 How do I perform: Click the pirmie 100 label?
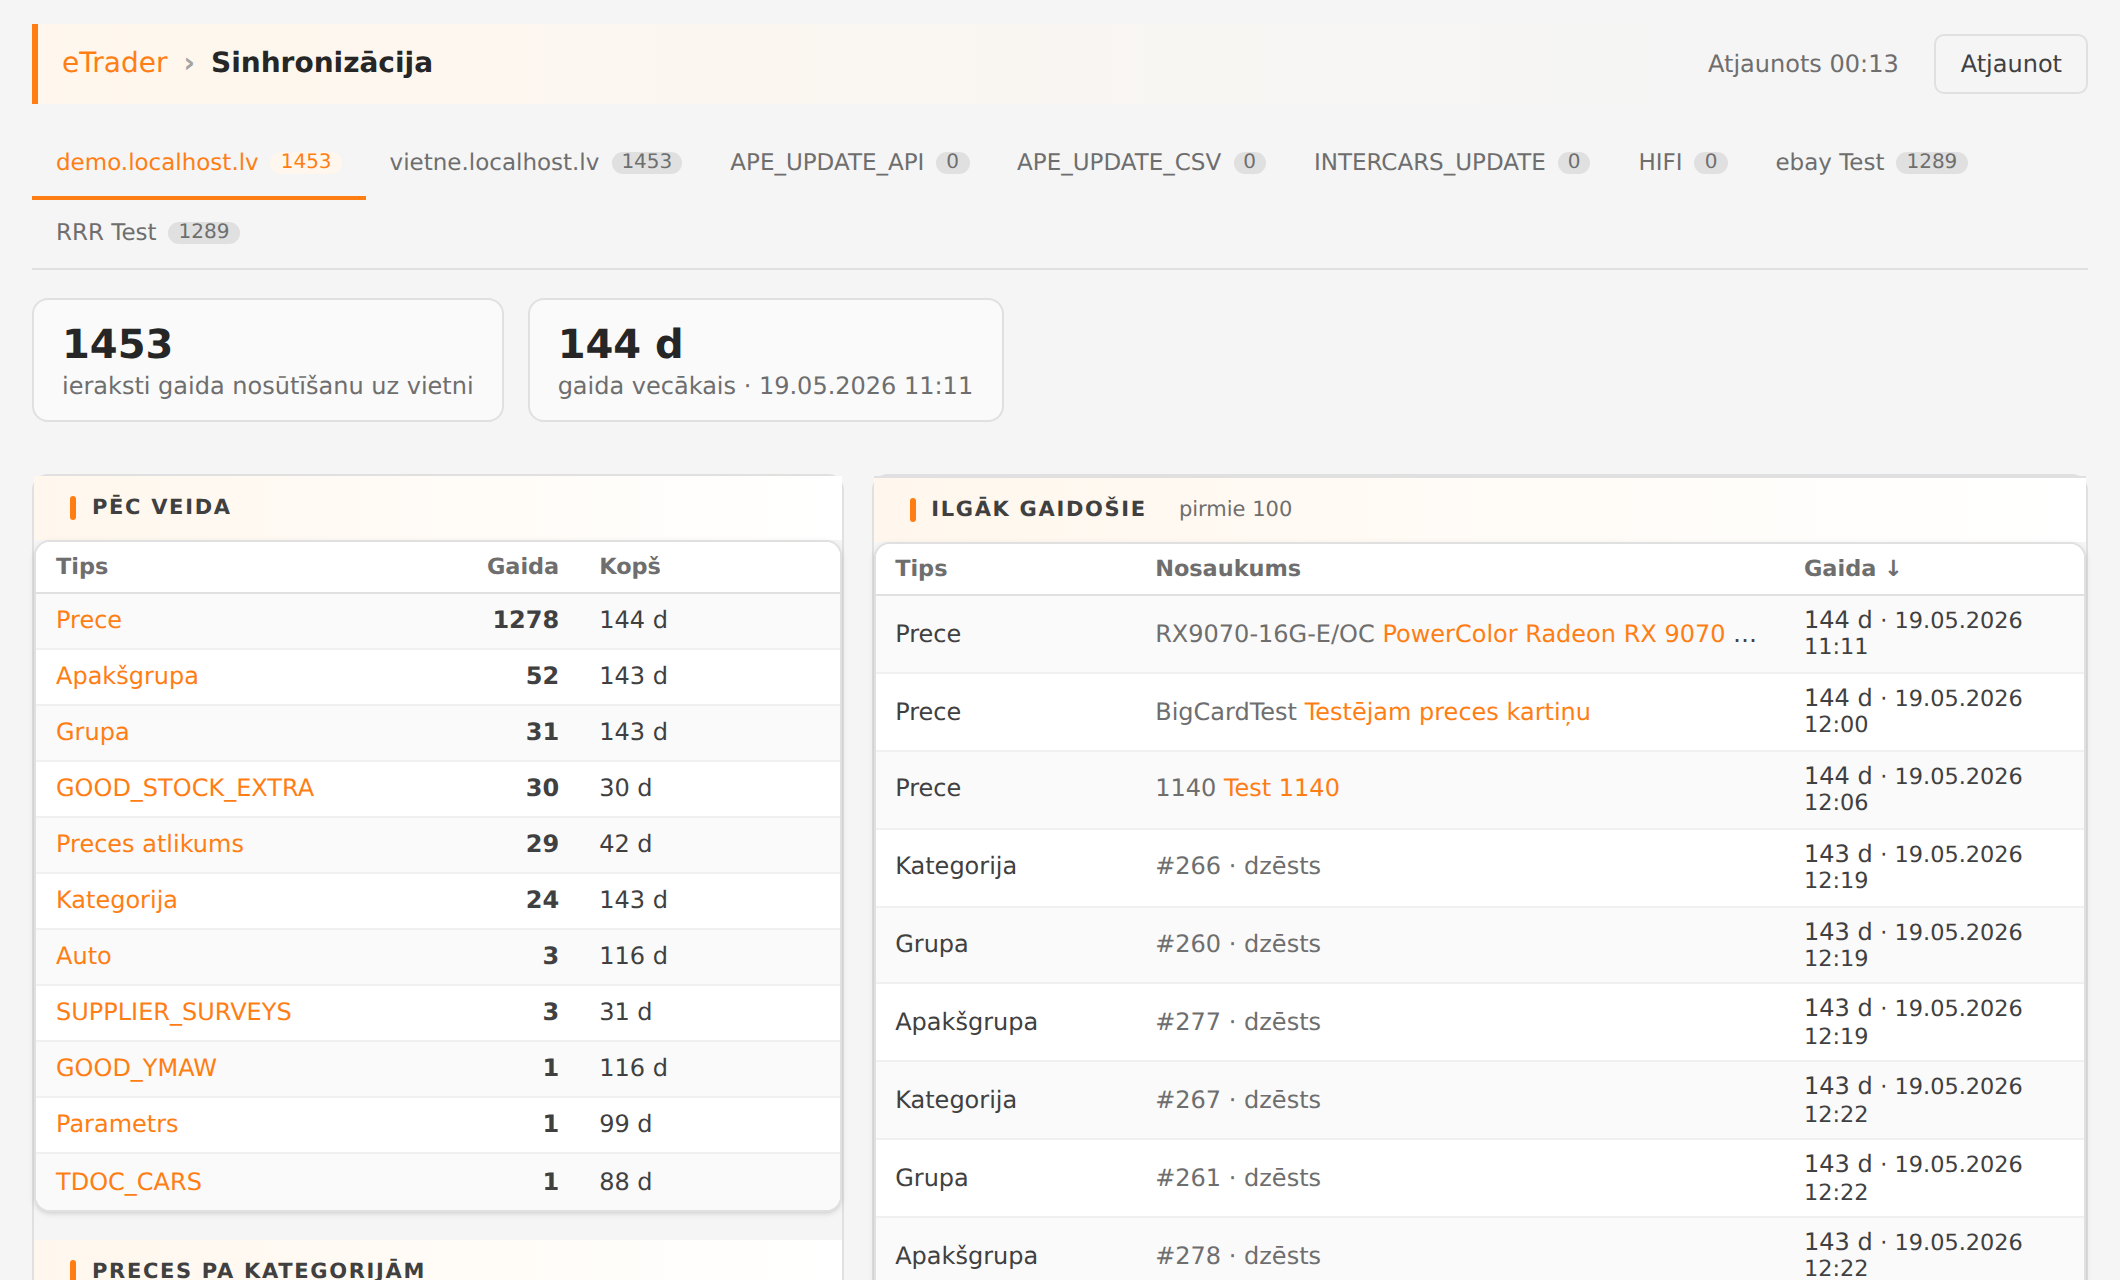pyautogui.click(x=1235, y=509)
